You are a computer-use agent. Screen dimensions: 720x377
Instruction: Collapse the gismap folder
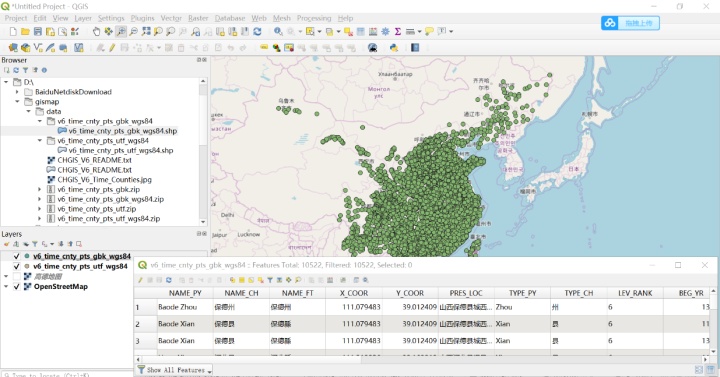point(17,101)
